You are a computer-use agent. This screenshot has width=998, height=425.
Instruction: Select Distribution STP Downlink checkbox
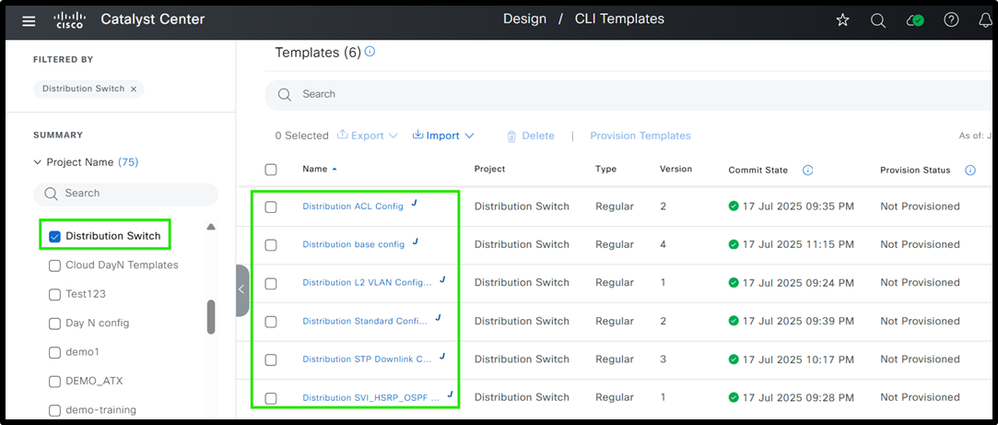click(x=271, y=360)
